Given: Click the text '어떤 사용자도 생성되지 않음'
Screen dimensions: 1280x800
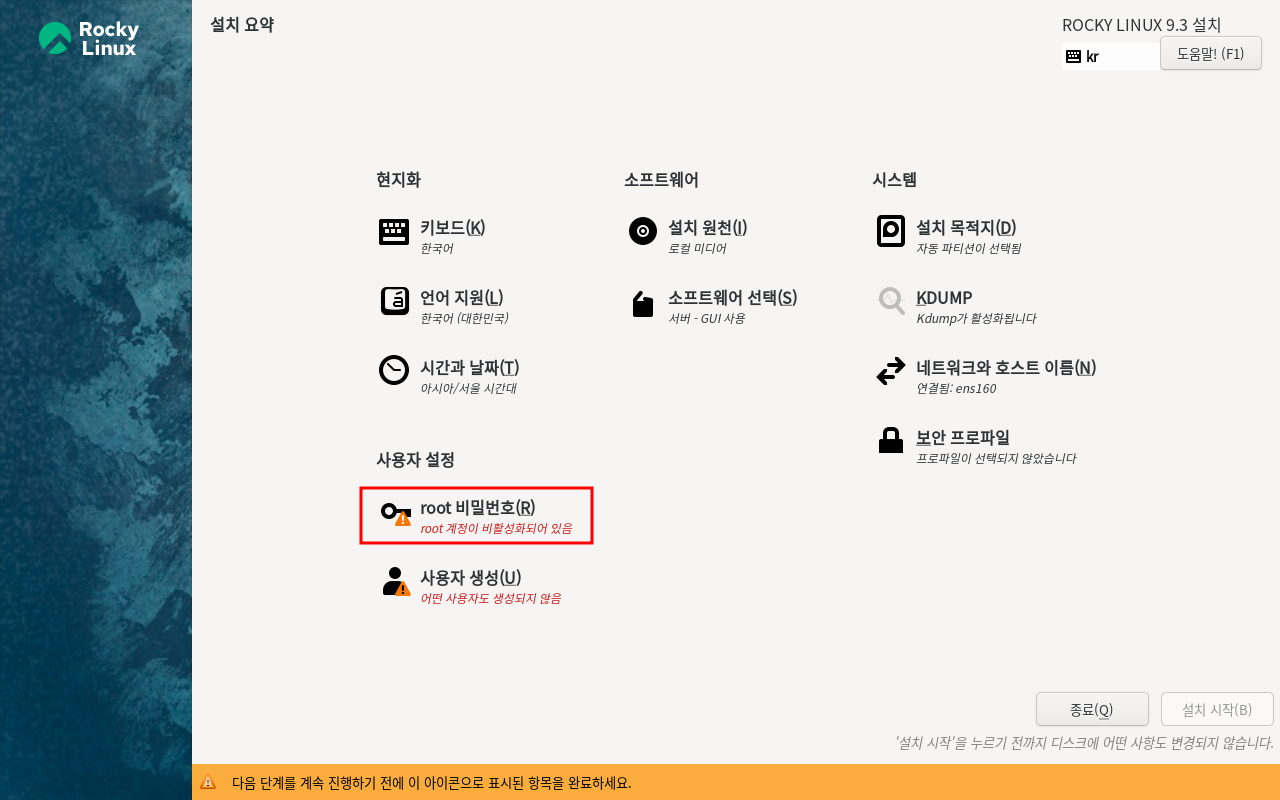Looking at the screenshot, I should pyautogui.click(x=490, y=598).
